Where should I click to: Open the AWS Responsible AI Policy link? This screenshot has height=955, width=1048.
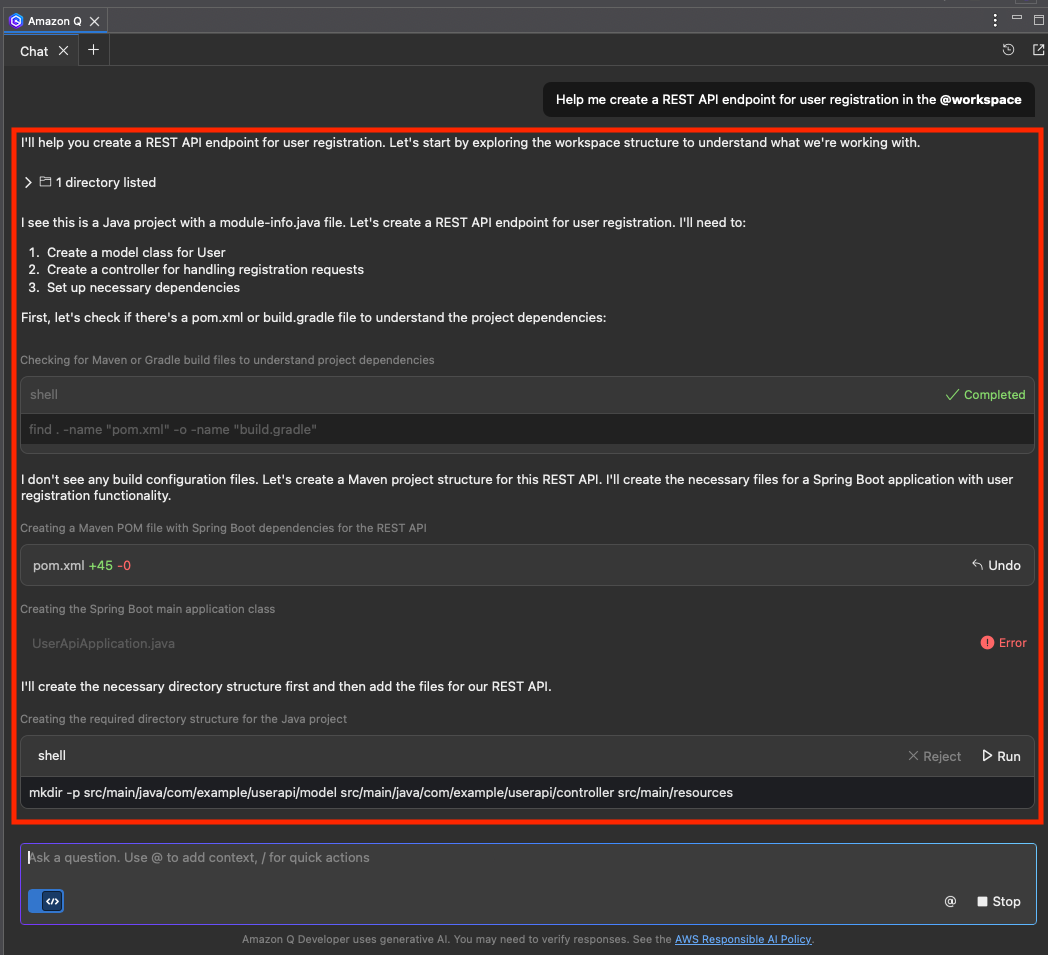[x=743, y=939]
